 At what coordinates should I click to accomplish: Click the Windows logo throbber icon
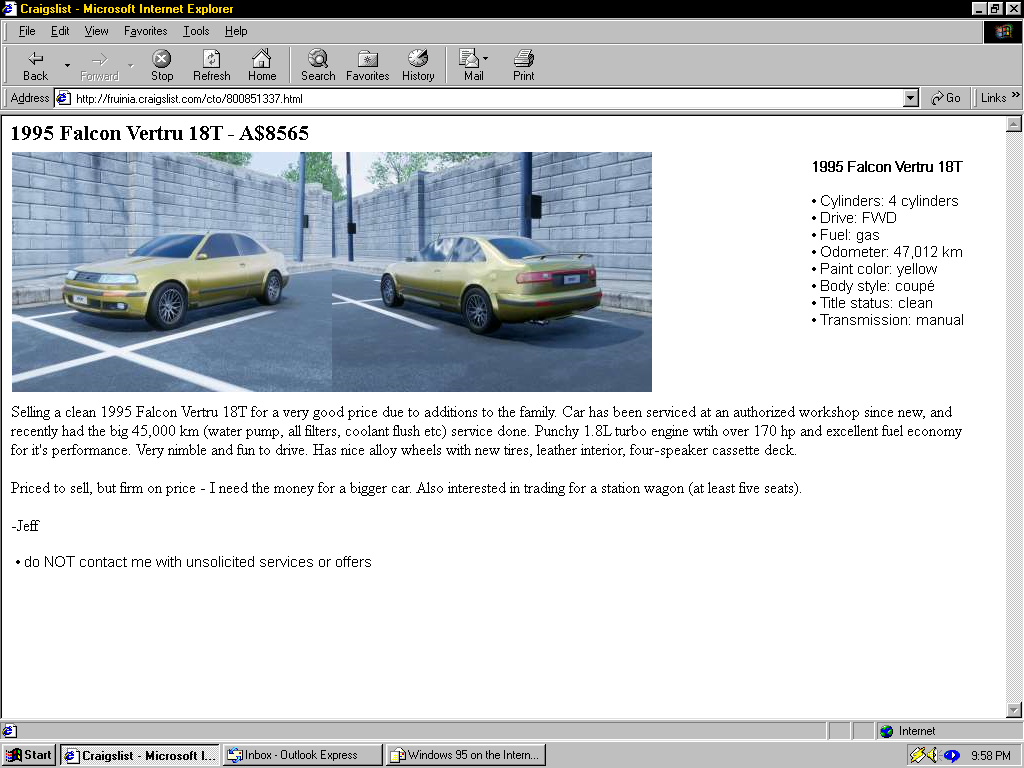[x=1002, y=31]
